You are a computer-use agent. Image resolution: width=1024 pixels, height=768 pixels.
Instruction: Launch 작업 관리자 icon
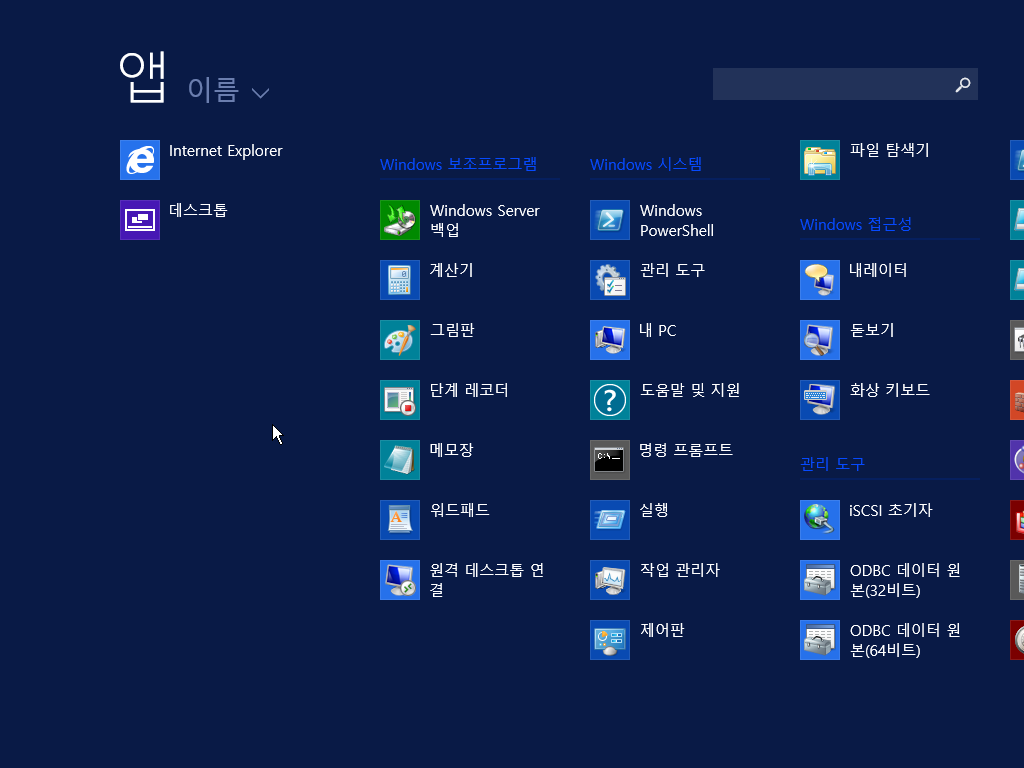[x=610, y=581]
